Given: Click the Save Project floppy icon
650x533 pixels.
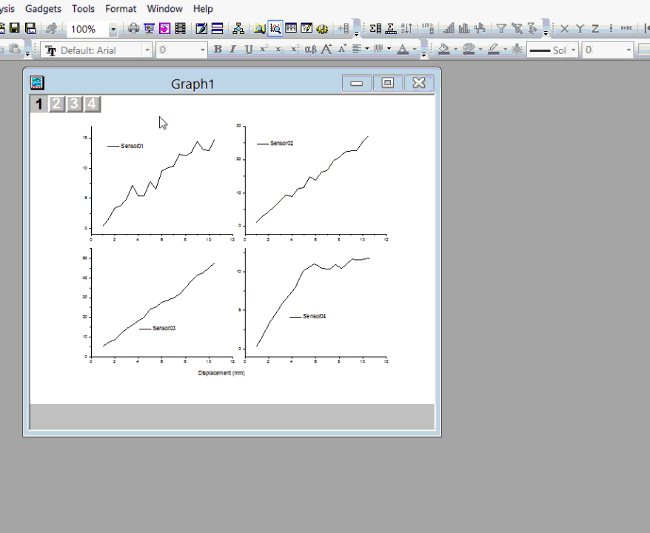Looking at the screenshot, I should tap(15, 28).
